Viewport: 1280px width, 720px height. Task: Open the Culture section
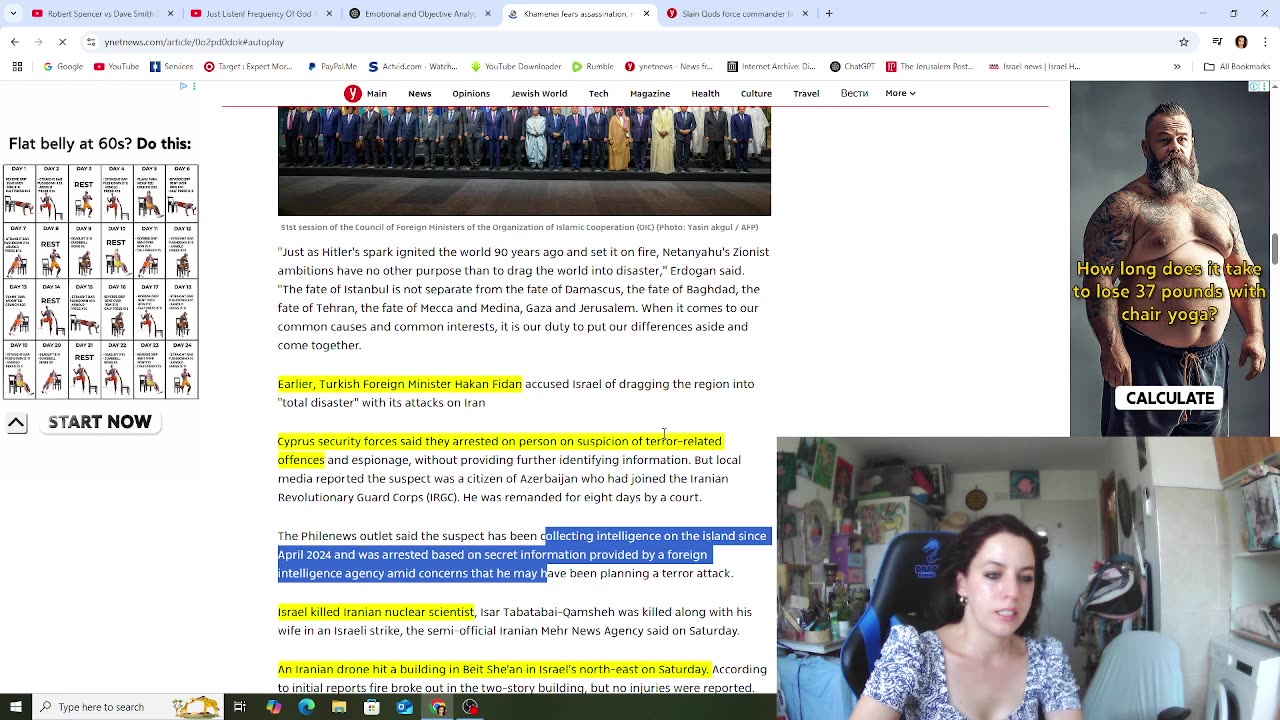pos(756,93)
